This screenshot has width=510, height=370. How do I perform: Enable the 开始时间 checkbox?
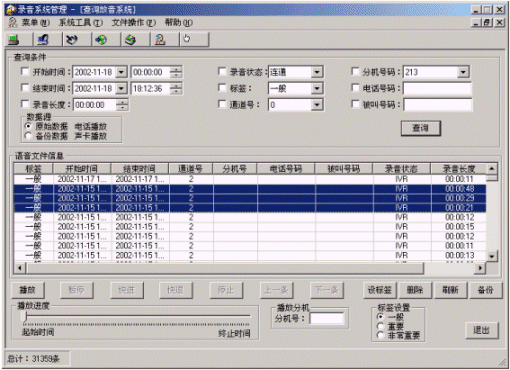pos(25,71)
